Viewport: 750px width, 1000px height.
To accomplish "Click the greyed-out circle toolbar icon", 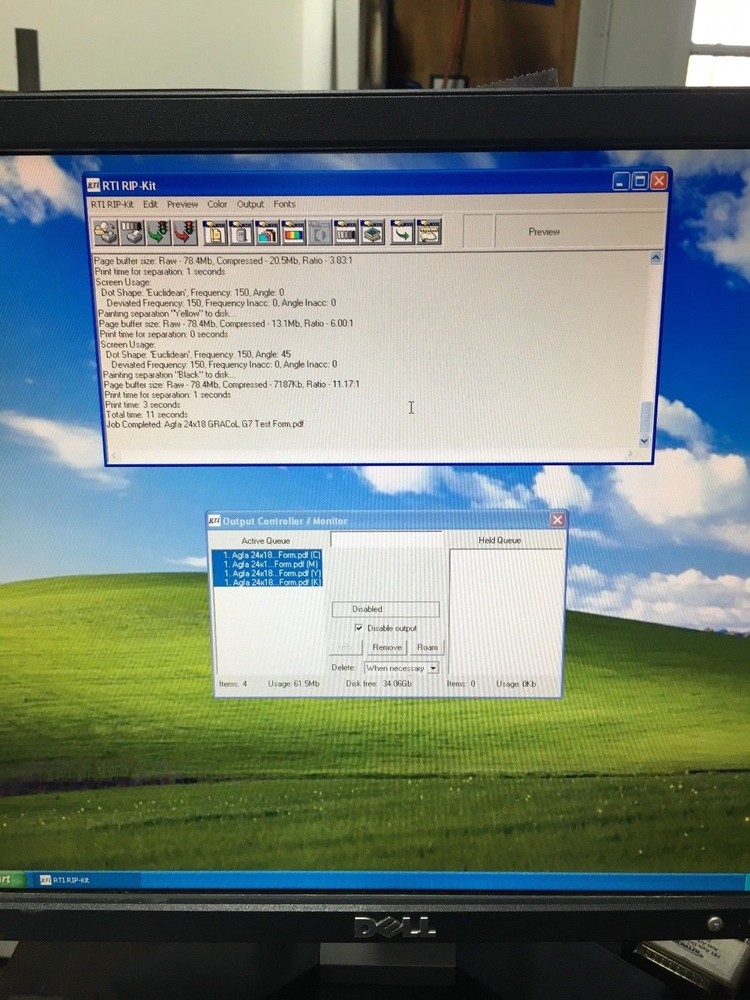I will tap(320, 233).
